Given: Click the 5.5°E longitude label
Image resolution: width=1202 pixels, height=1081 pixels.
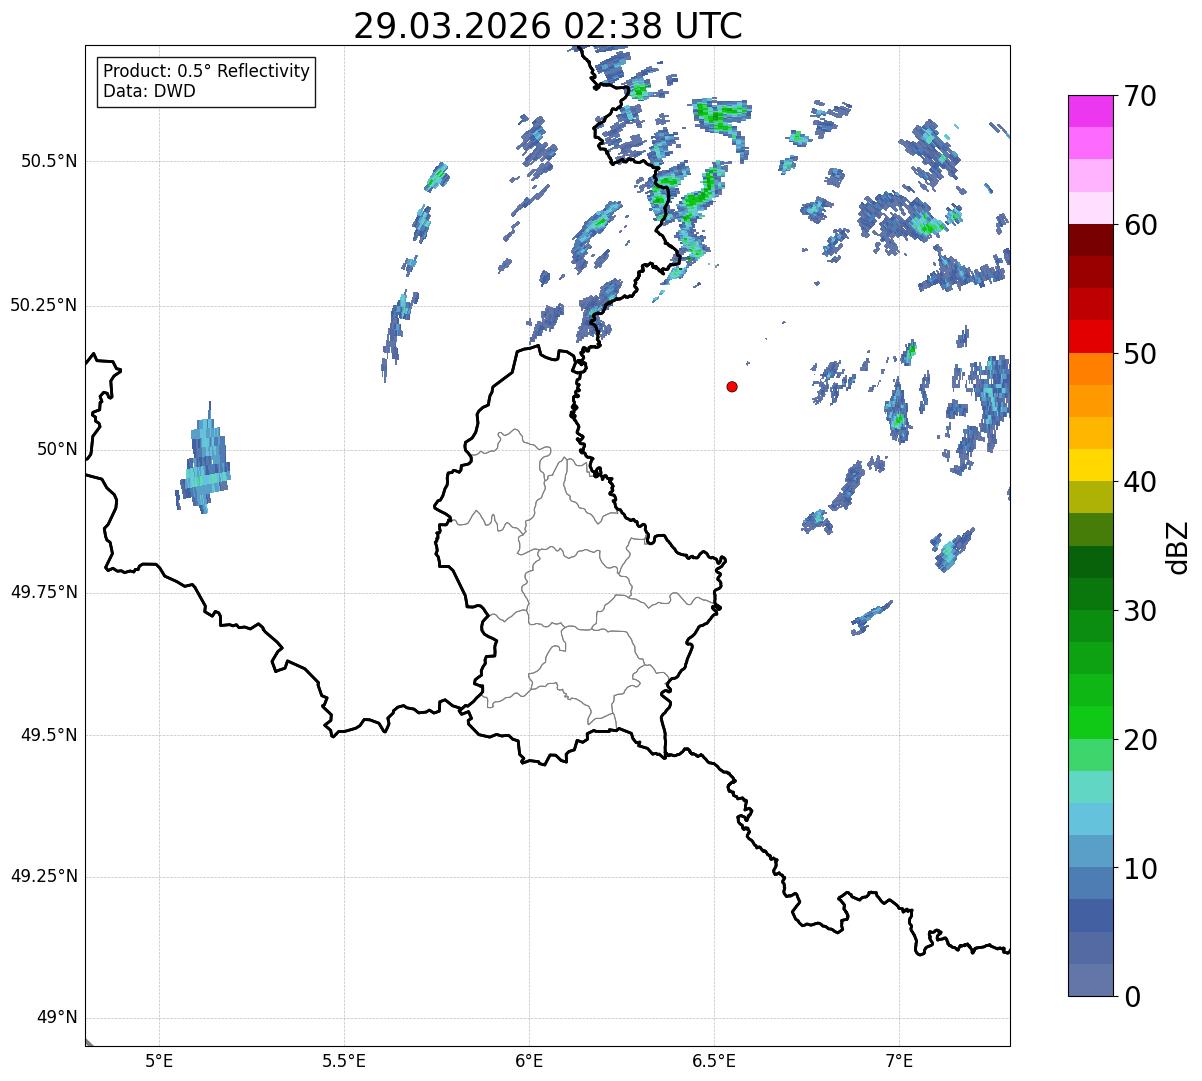Looking at the screenshot, I should pos(344,1061).
